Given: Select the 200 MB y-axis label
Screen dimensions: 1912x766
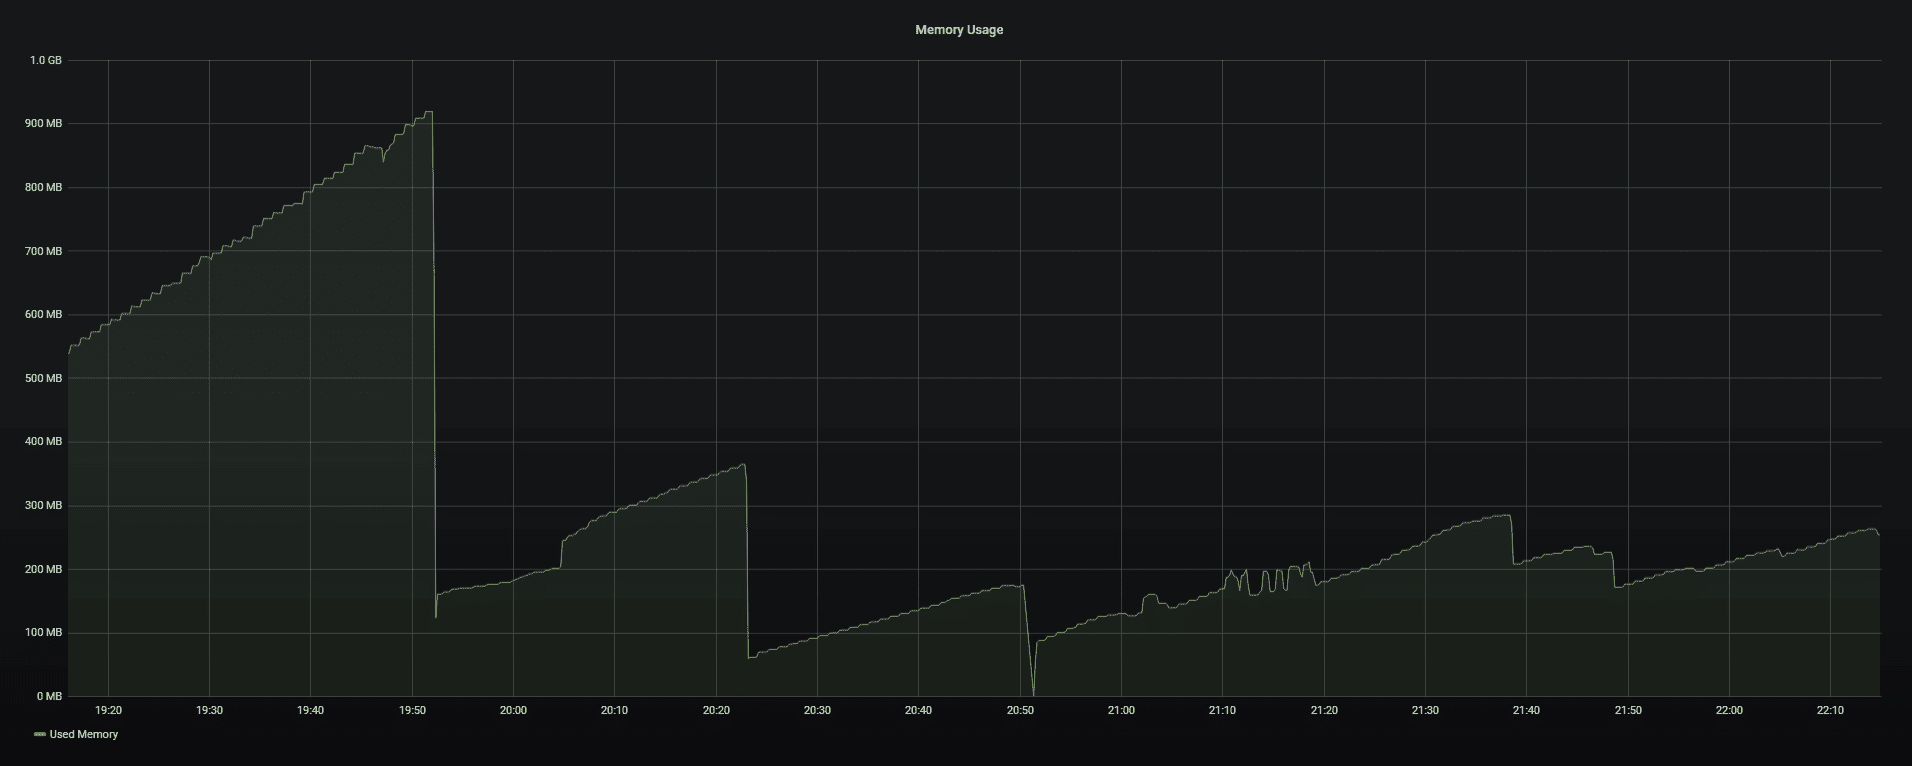Looking at the screenshot, I should point(44,569).
